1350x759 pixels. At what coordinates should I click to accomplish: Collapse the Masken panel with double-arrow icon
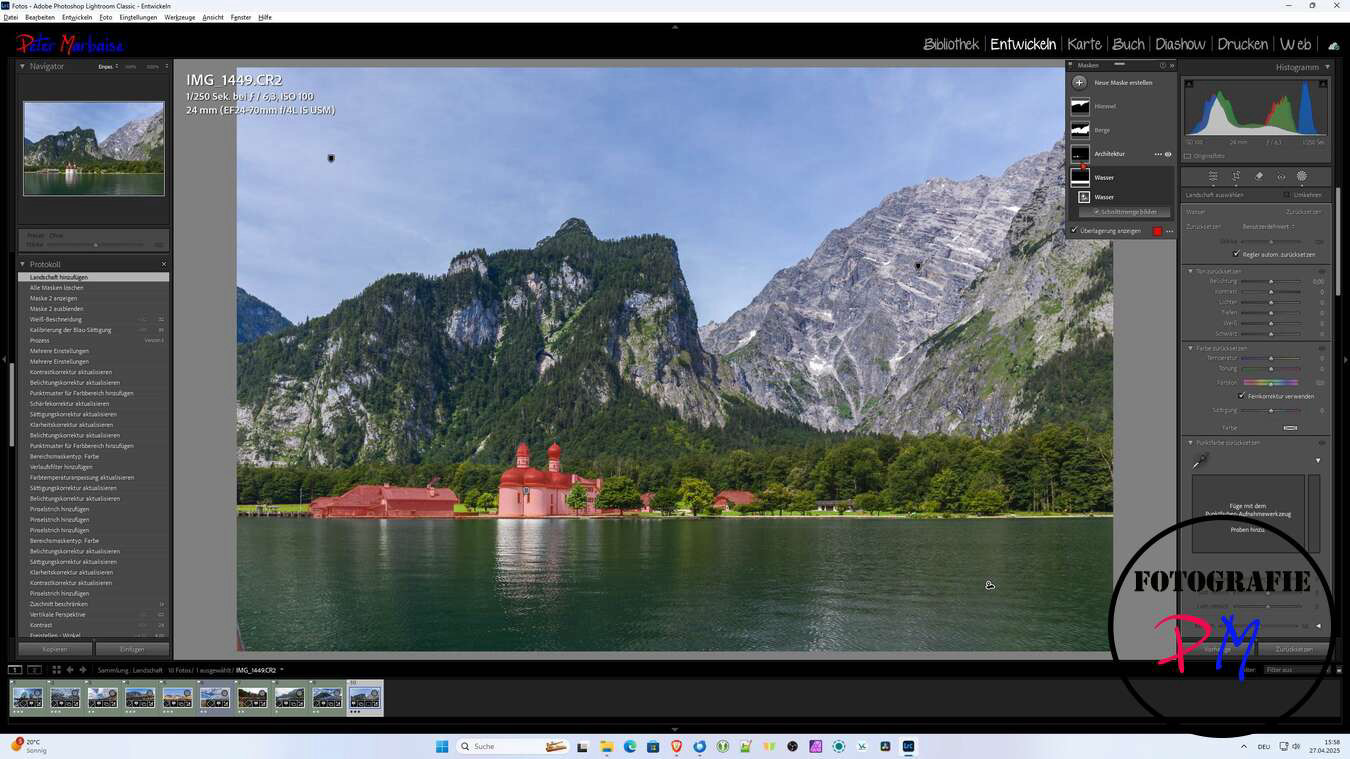[x=1172, y=65]
